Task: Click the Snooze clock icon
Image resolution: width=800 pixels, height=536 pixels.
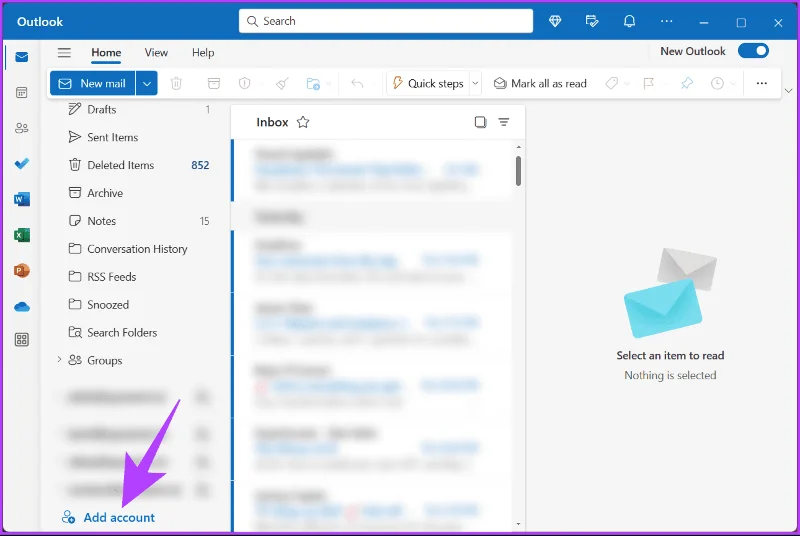Action: tap(717, 83)
